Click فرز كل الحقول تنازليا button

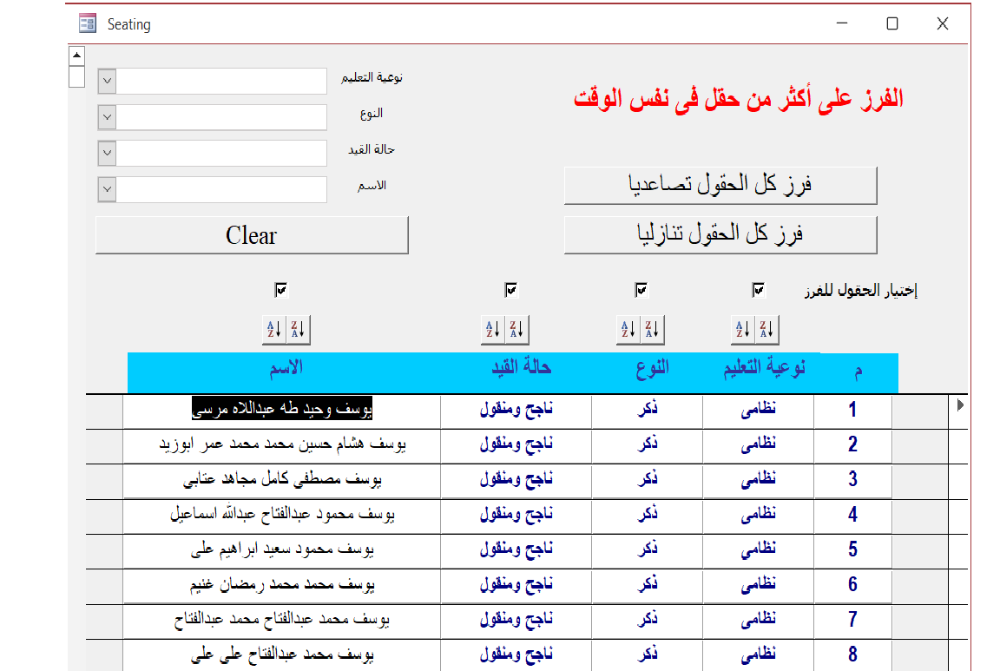pos(721,235)
